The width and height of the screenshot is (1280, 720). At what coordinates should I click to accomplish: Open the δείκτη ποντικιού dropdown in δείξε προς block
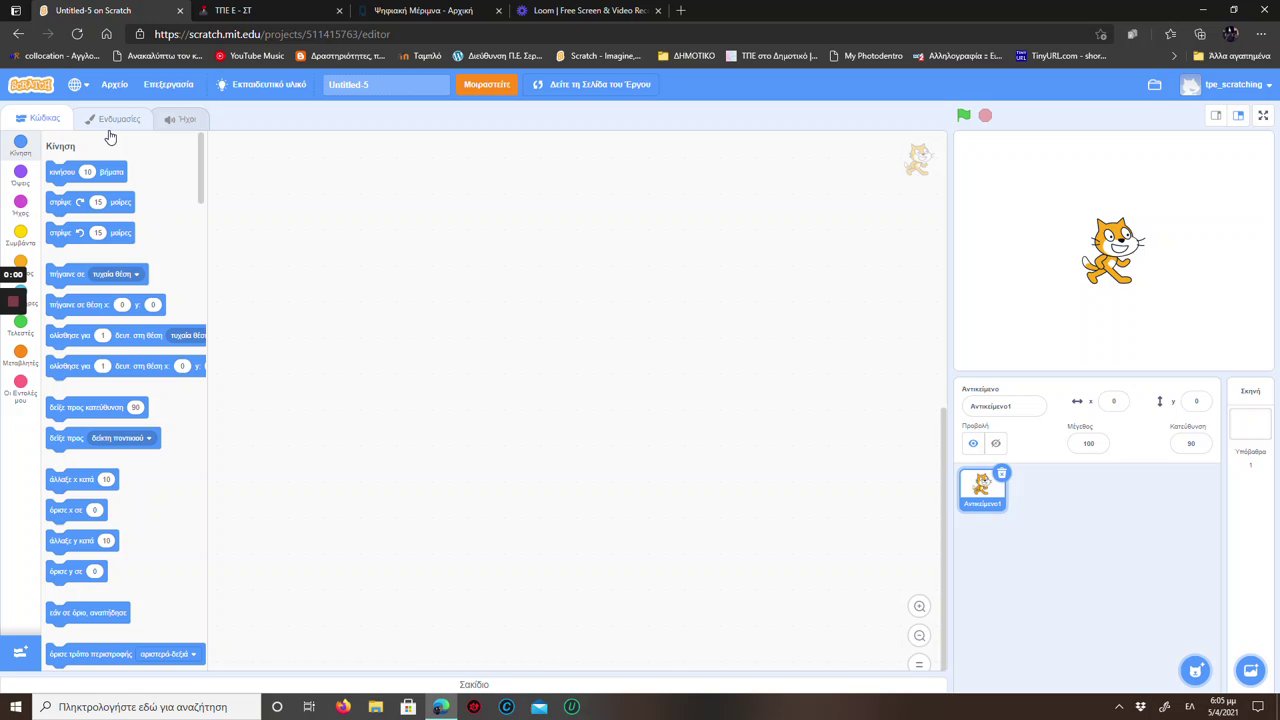121,438
